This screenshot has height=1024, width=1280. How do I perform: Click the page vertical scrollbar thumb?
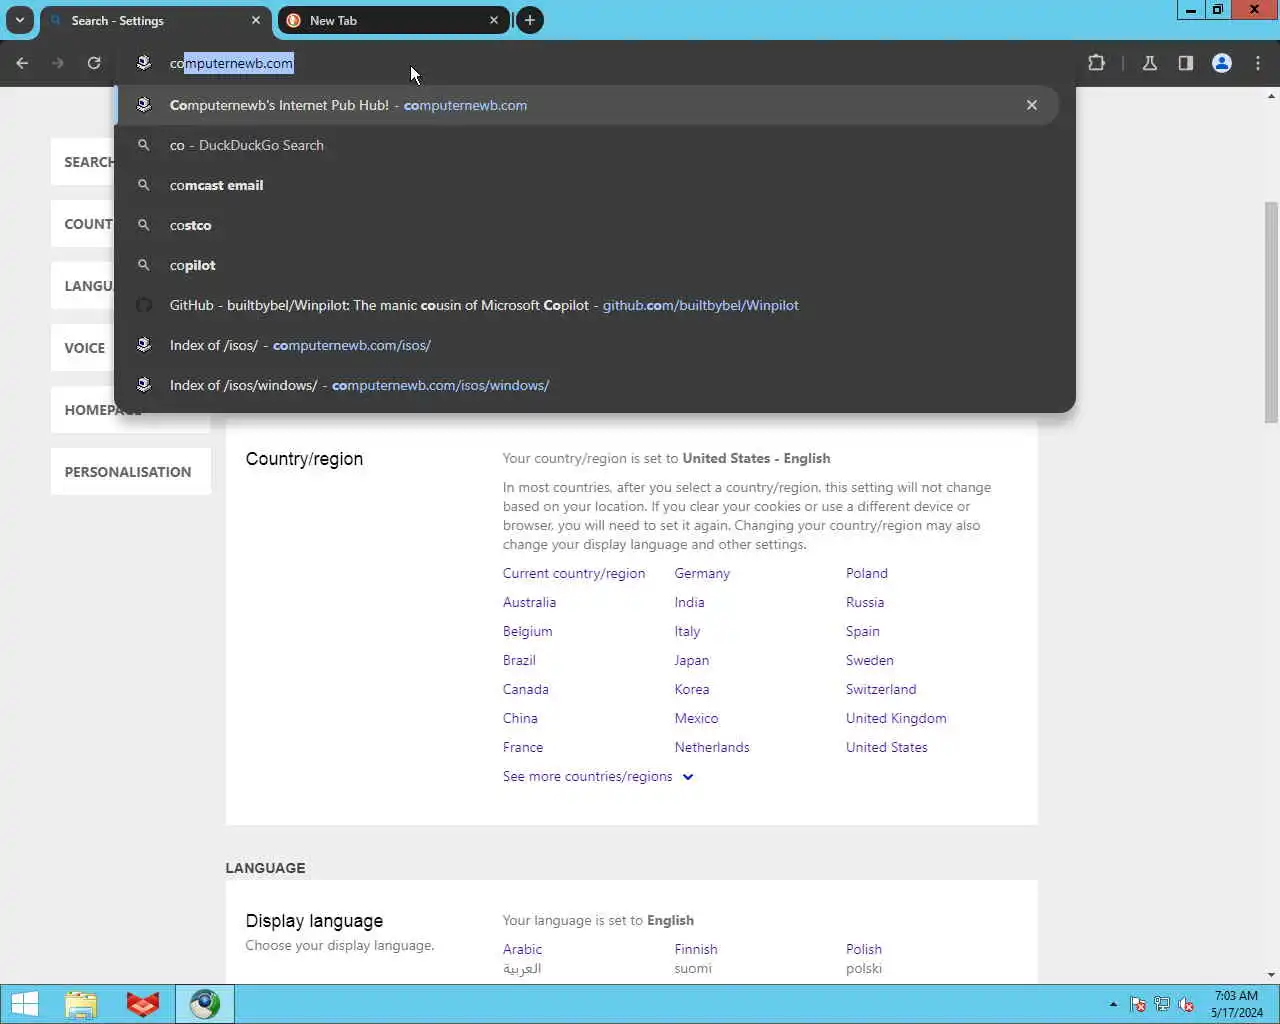tap(1271, 312)
